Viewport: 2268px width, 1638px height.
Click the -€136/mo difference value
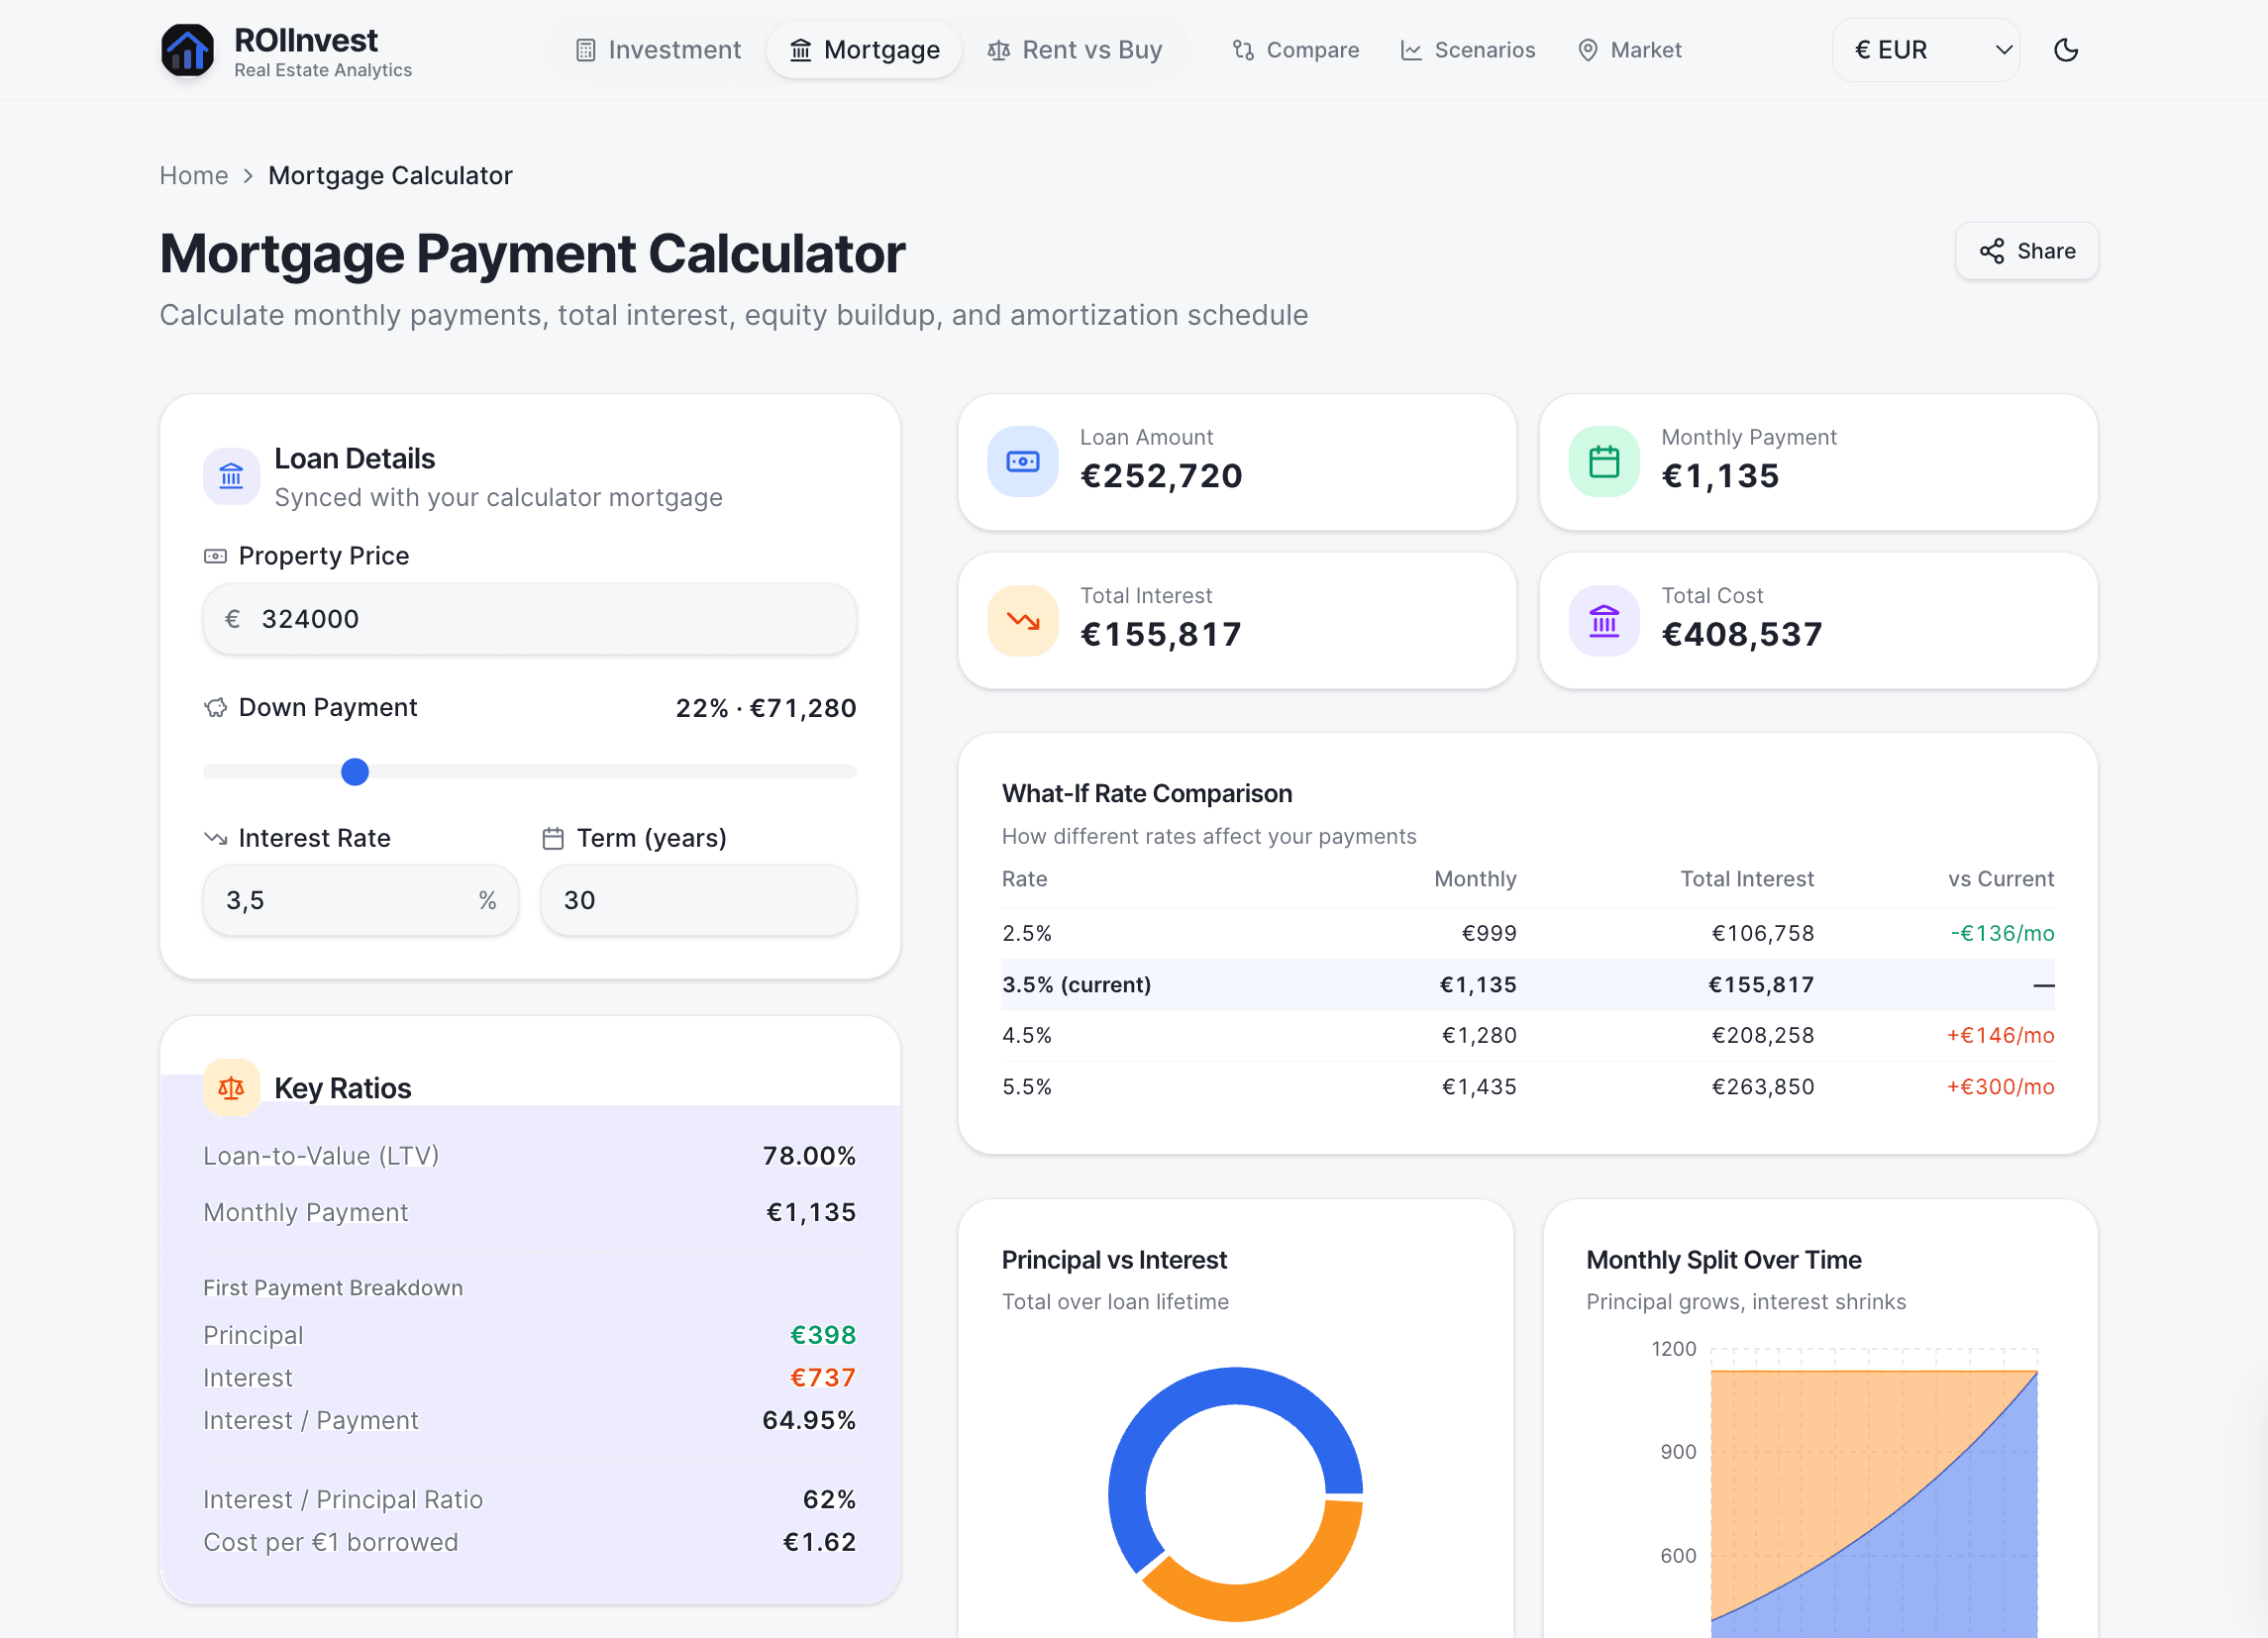pos(2002,933)
